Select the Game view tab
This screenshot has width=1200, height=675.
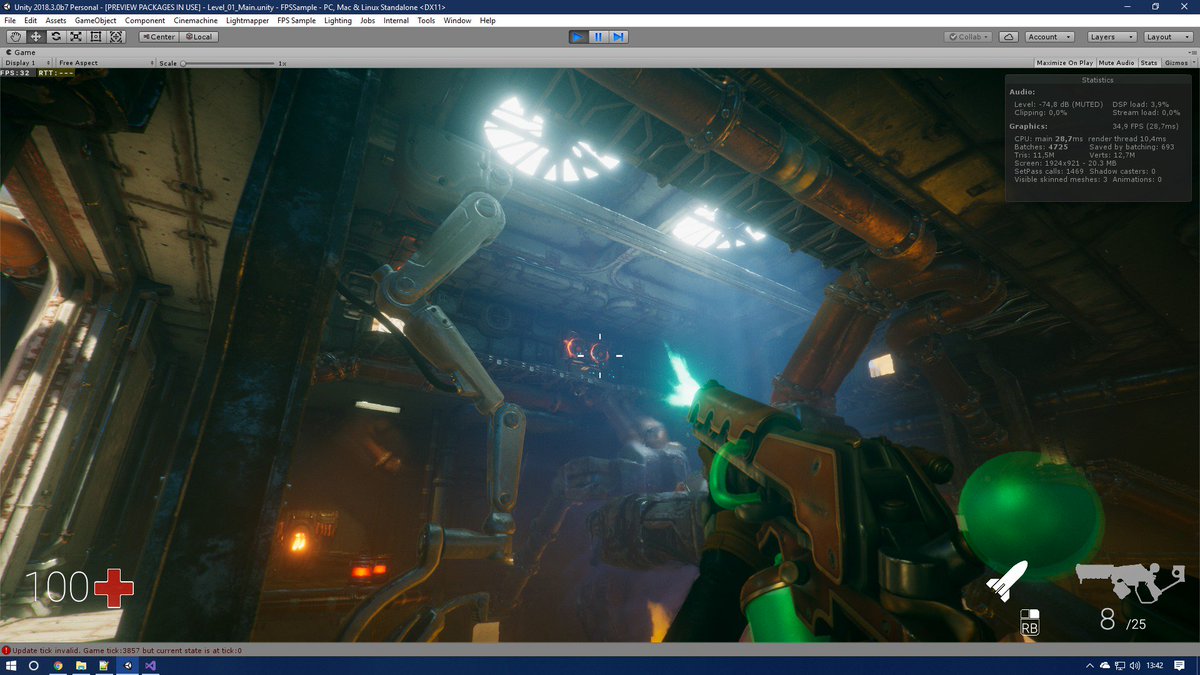tap(22, 51)
